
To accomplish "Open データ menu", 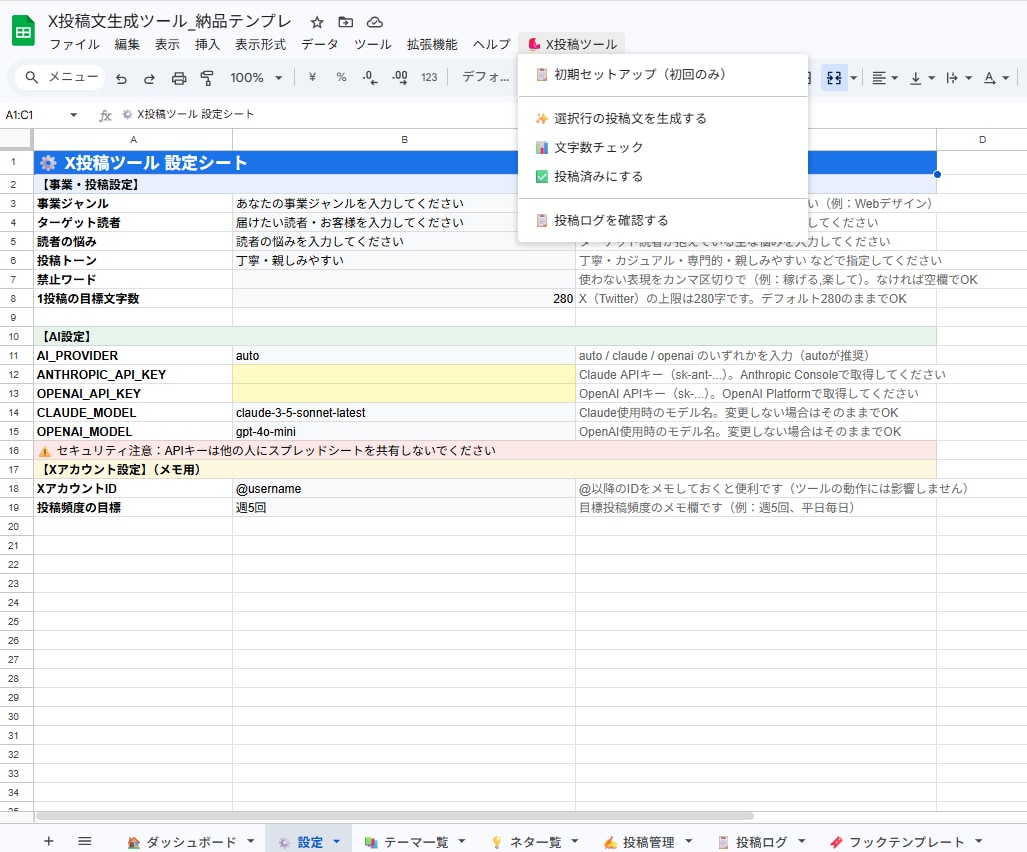I will (320, 45).
